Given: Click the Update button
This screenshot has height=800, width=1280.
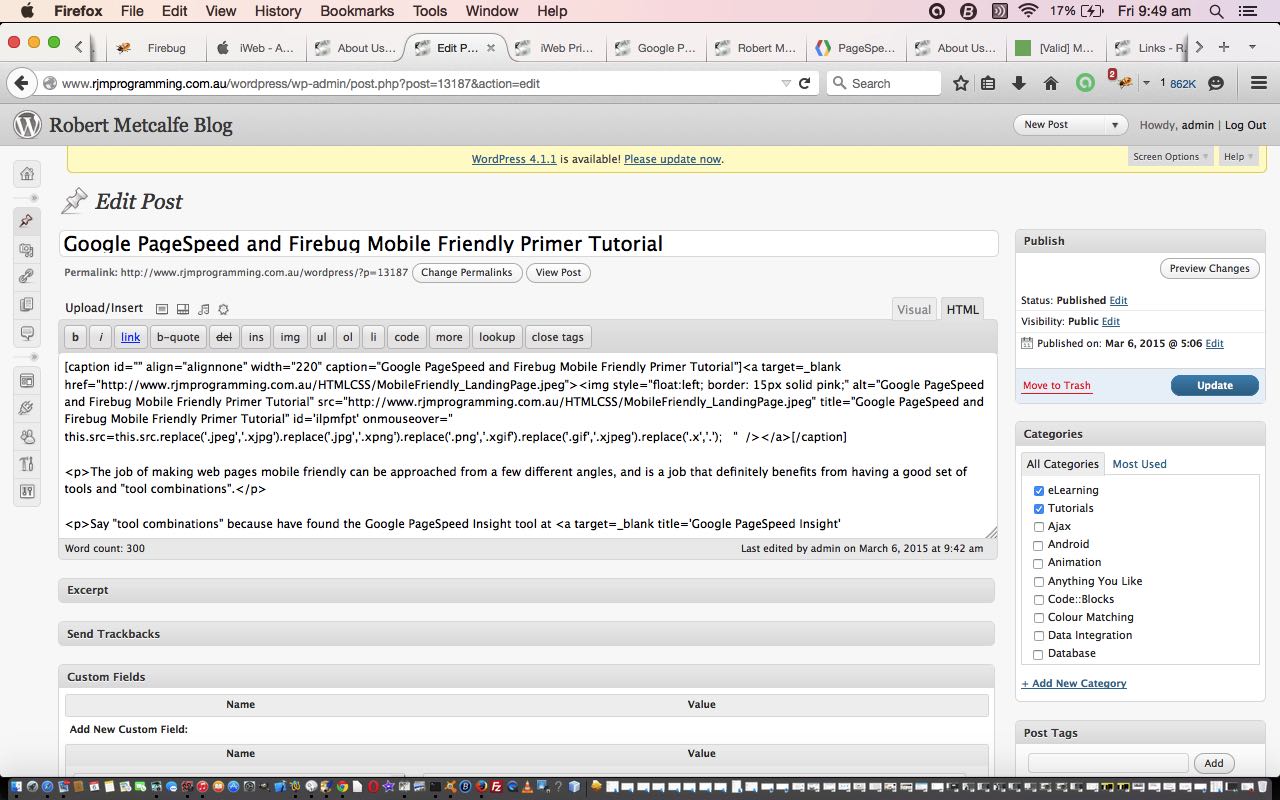Looking at the screenshot, I should (1215, 385).
